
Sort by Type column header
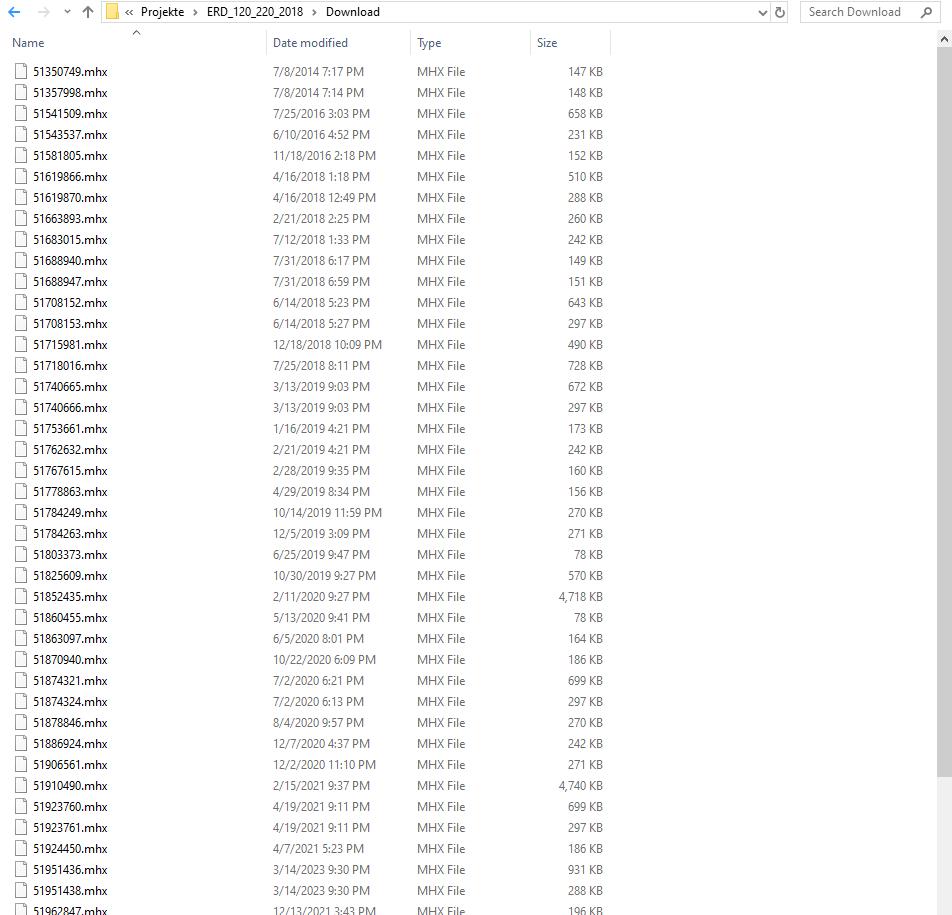pyautogui.click(x=429, y=43)
